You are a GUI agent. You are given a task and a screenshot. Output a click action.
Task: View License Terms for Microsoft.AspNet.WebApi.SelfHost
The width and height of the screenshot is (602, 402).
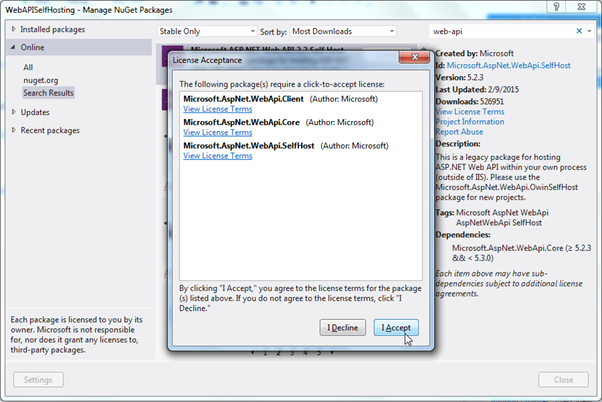coord(218,156)
